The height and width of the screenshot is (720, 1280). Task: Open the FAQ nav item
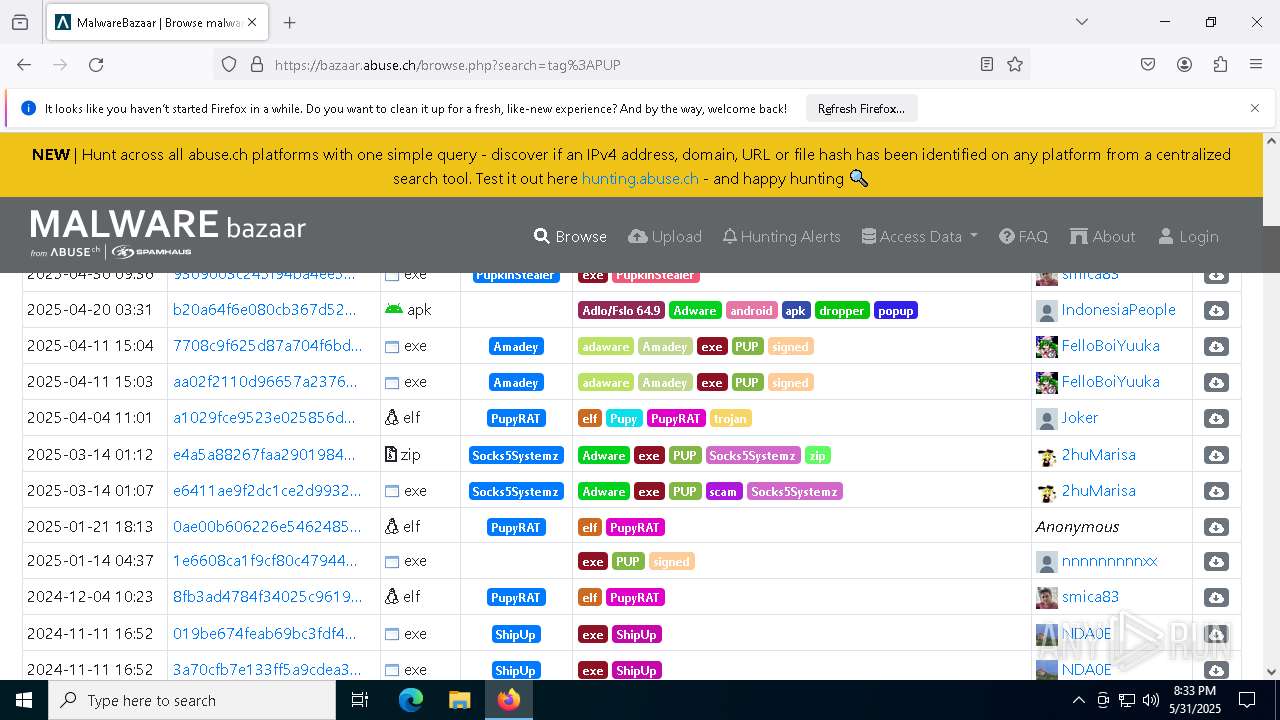pos(1023,236)
